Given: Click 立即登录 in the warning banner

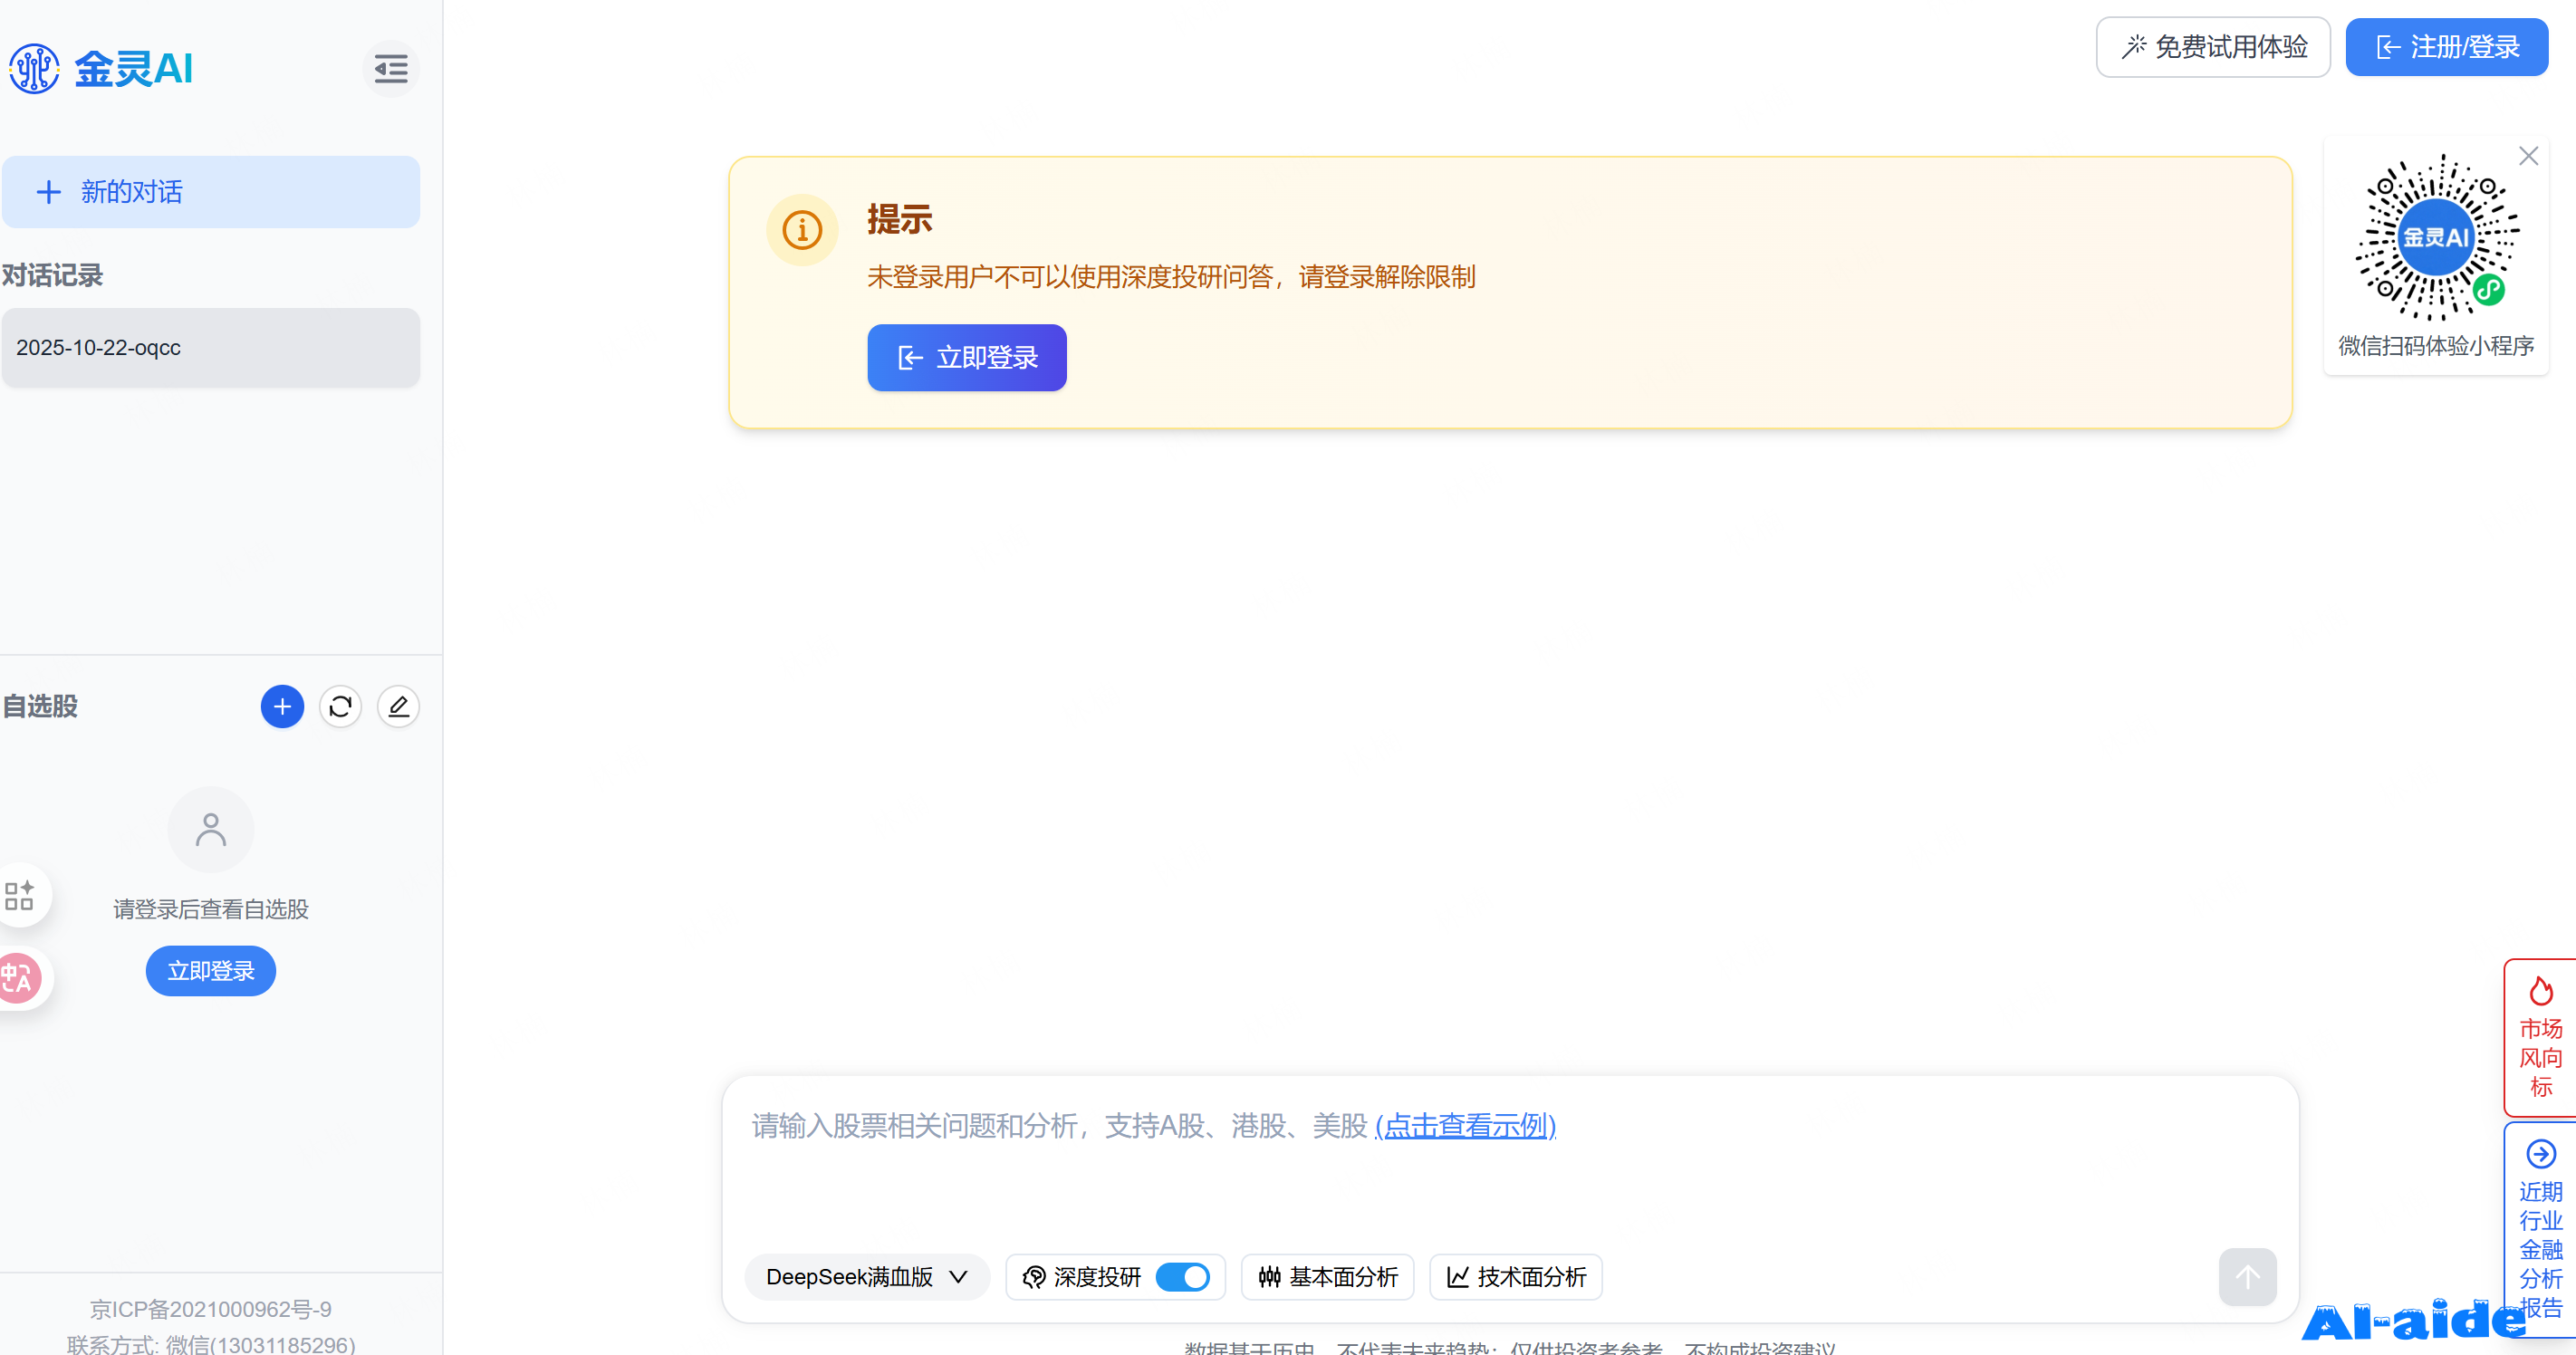Looking at the screenshot, I should (x=966, y=358).
